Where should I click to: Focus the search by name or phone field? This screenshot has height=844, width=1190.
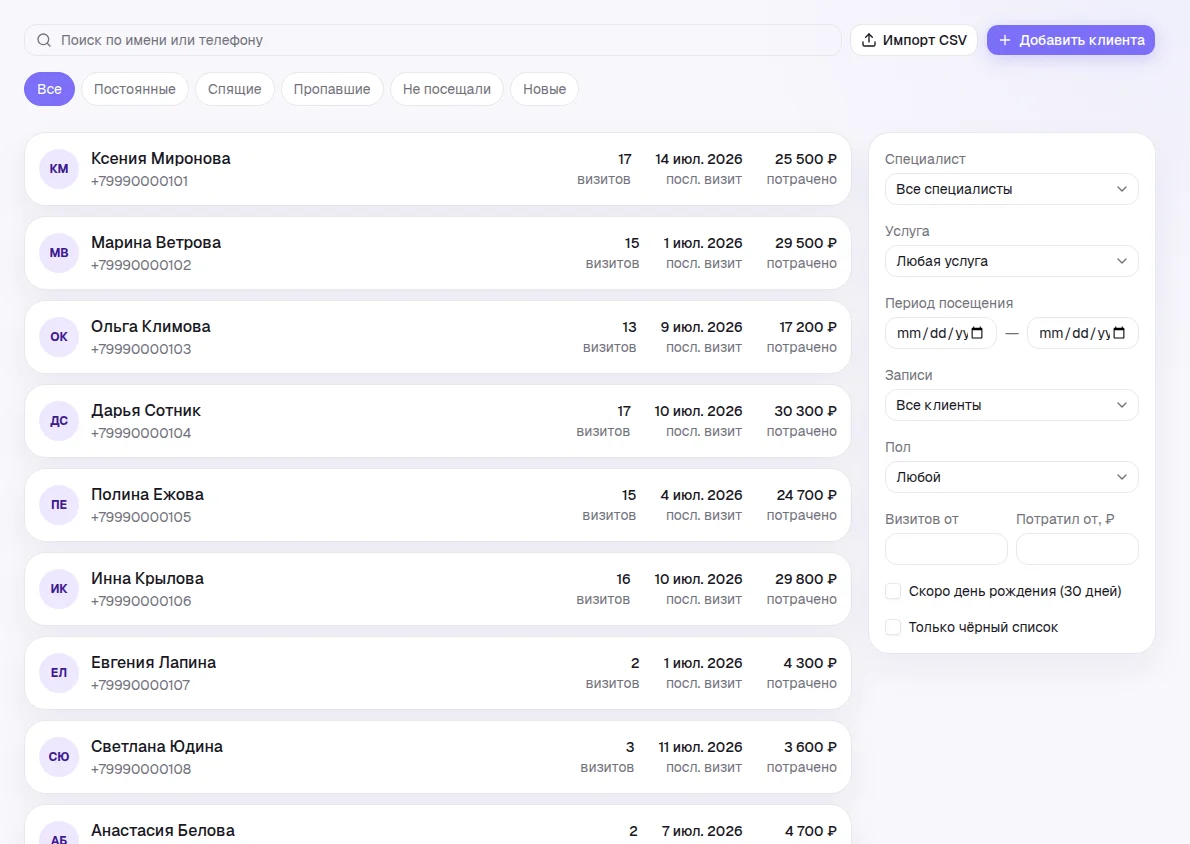pyautogui.click(x=433, y=40)
